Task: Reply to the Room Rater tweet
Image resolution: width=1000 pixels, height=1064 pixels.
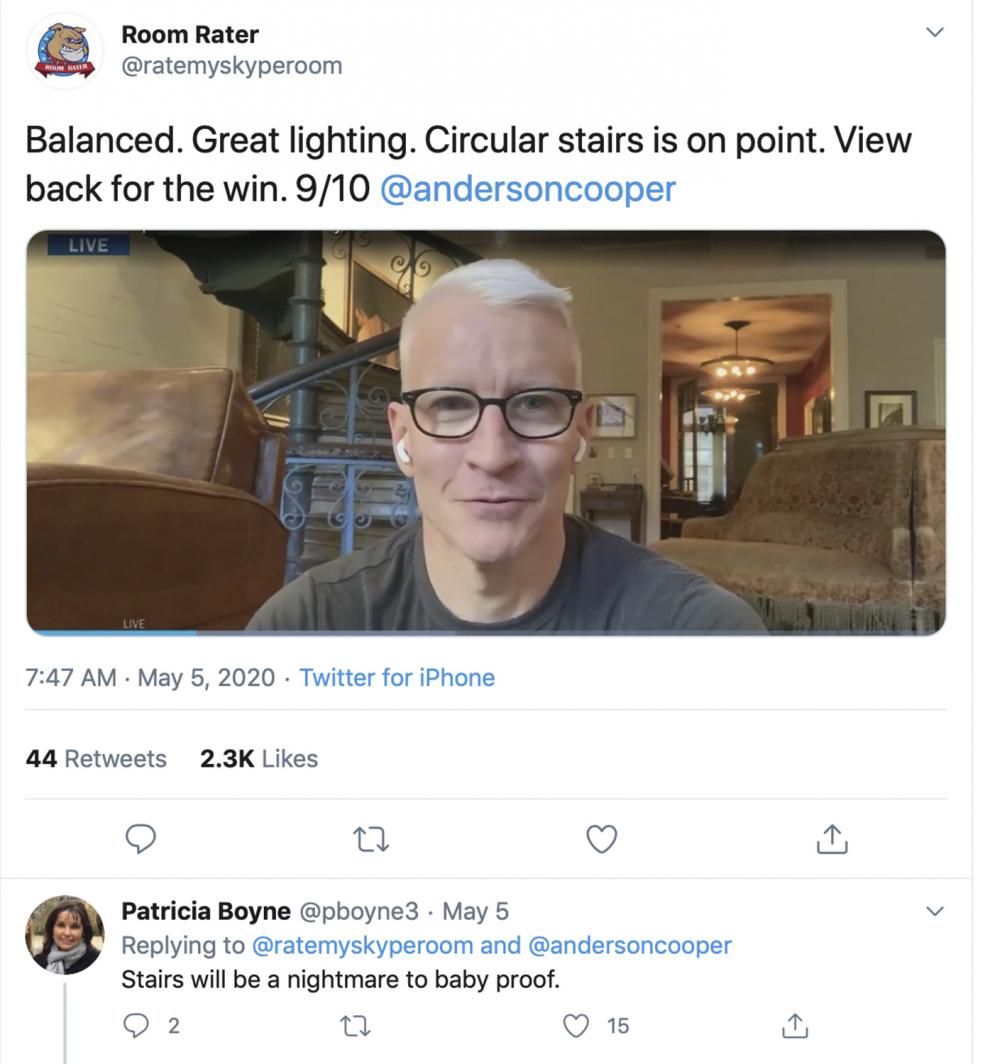Action: 142,839
